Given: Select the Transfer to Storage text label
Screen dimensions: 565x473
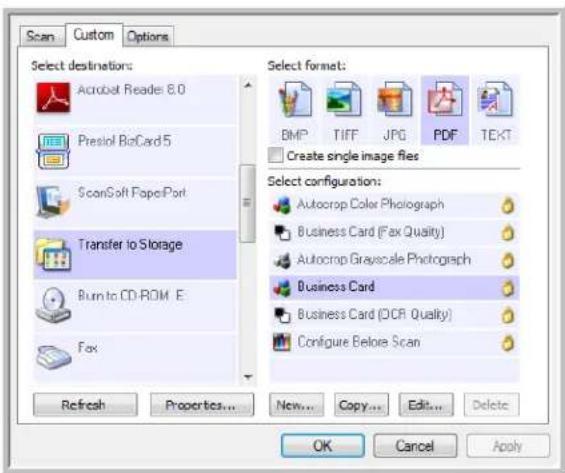Looking at the screenshot, I should pyautogui.click(x=130, y=245).
